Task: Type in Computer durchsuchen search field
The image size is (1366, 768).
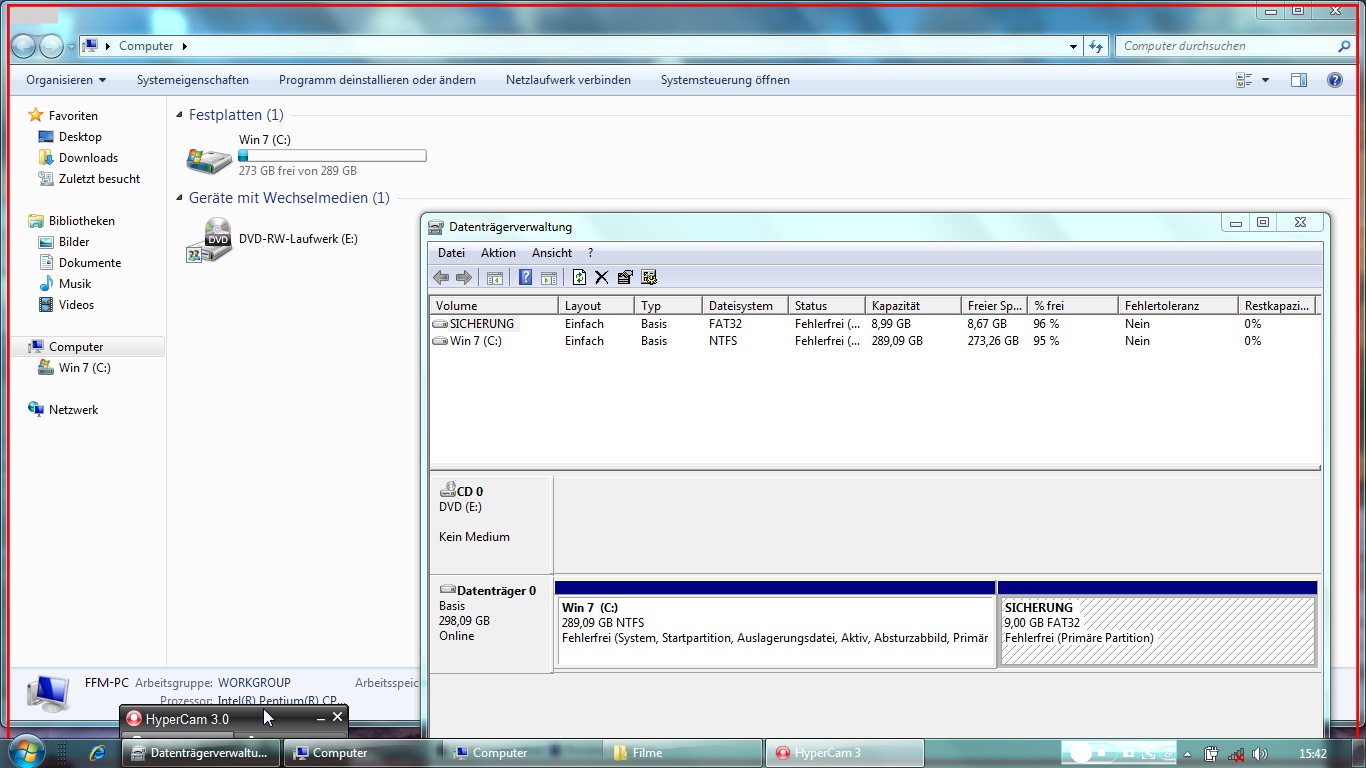Action: point(1227,46)
